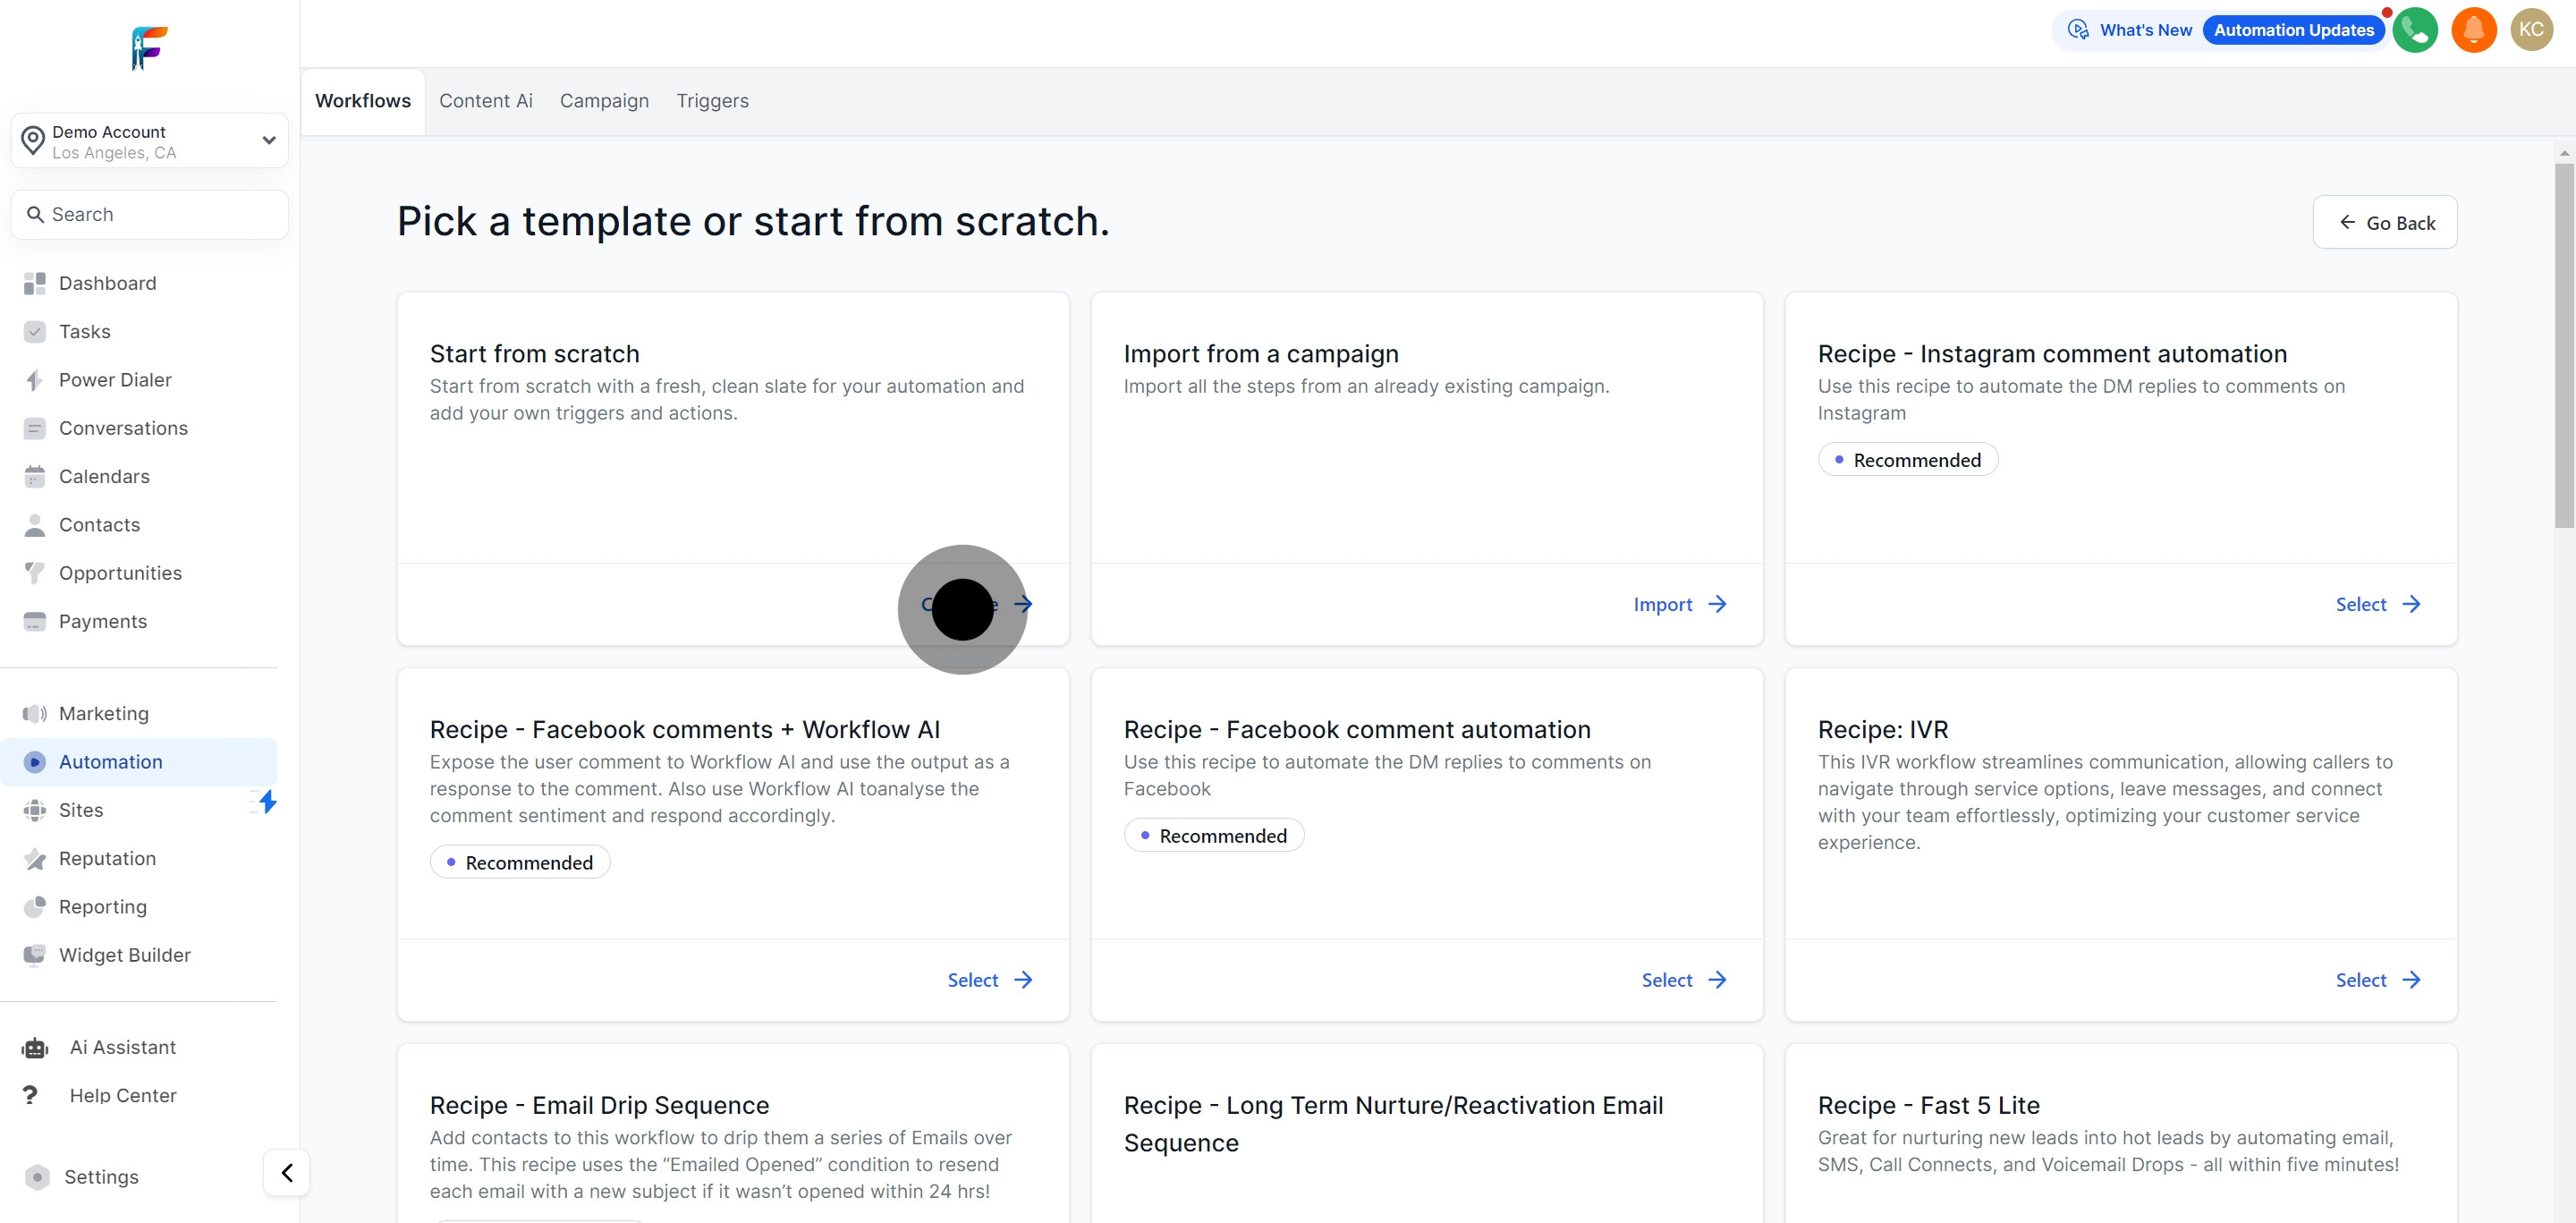2576x1223 pixels.
Task: Click the Recommended badge on Instagram recipe
Action: [x=1907, y=460]
